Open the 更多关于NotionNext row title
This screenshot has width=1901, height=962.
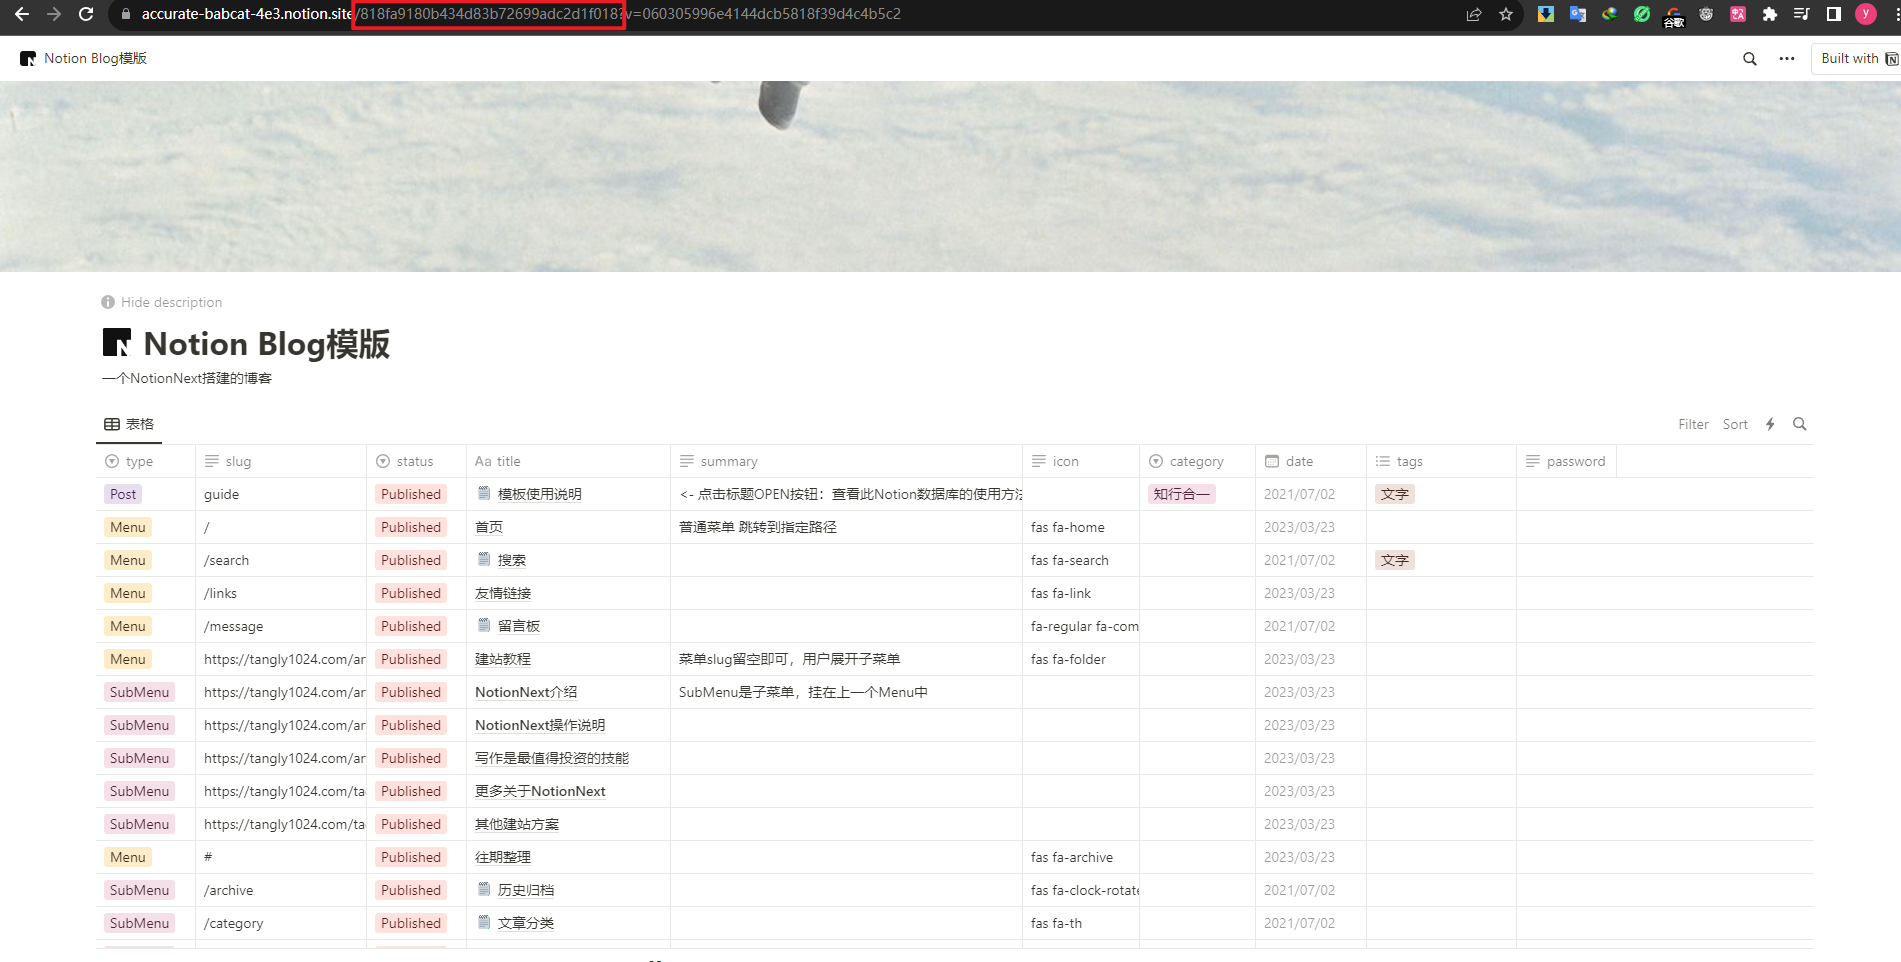click(x=540, y=791)
